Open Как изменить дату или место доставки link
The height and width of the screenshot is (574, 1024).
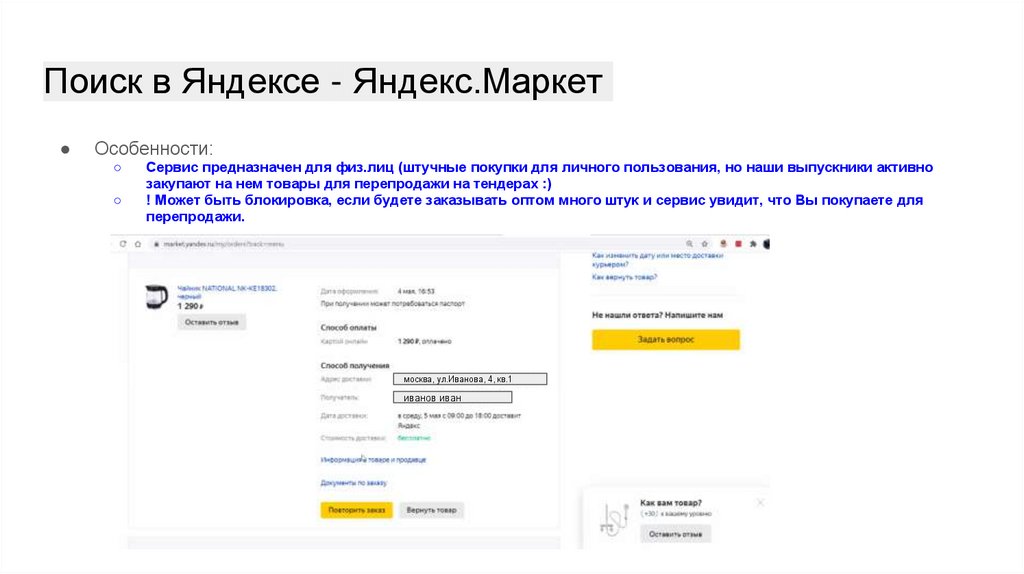point(657,260)
